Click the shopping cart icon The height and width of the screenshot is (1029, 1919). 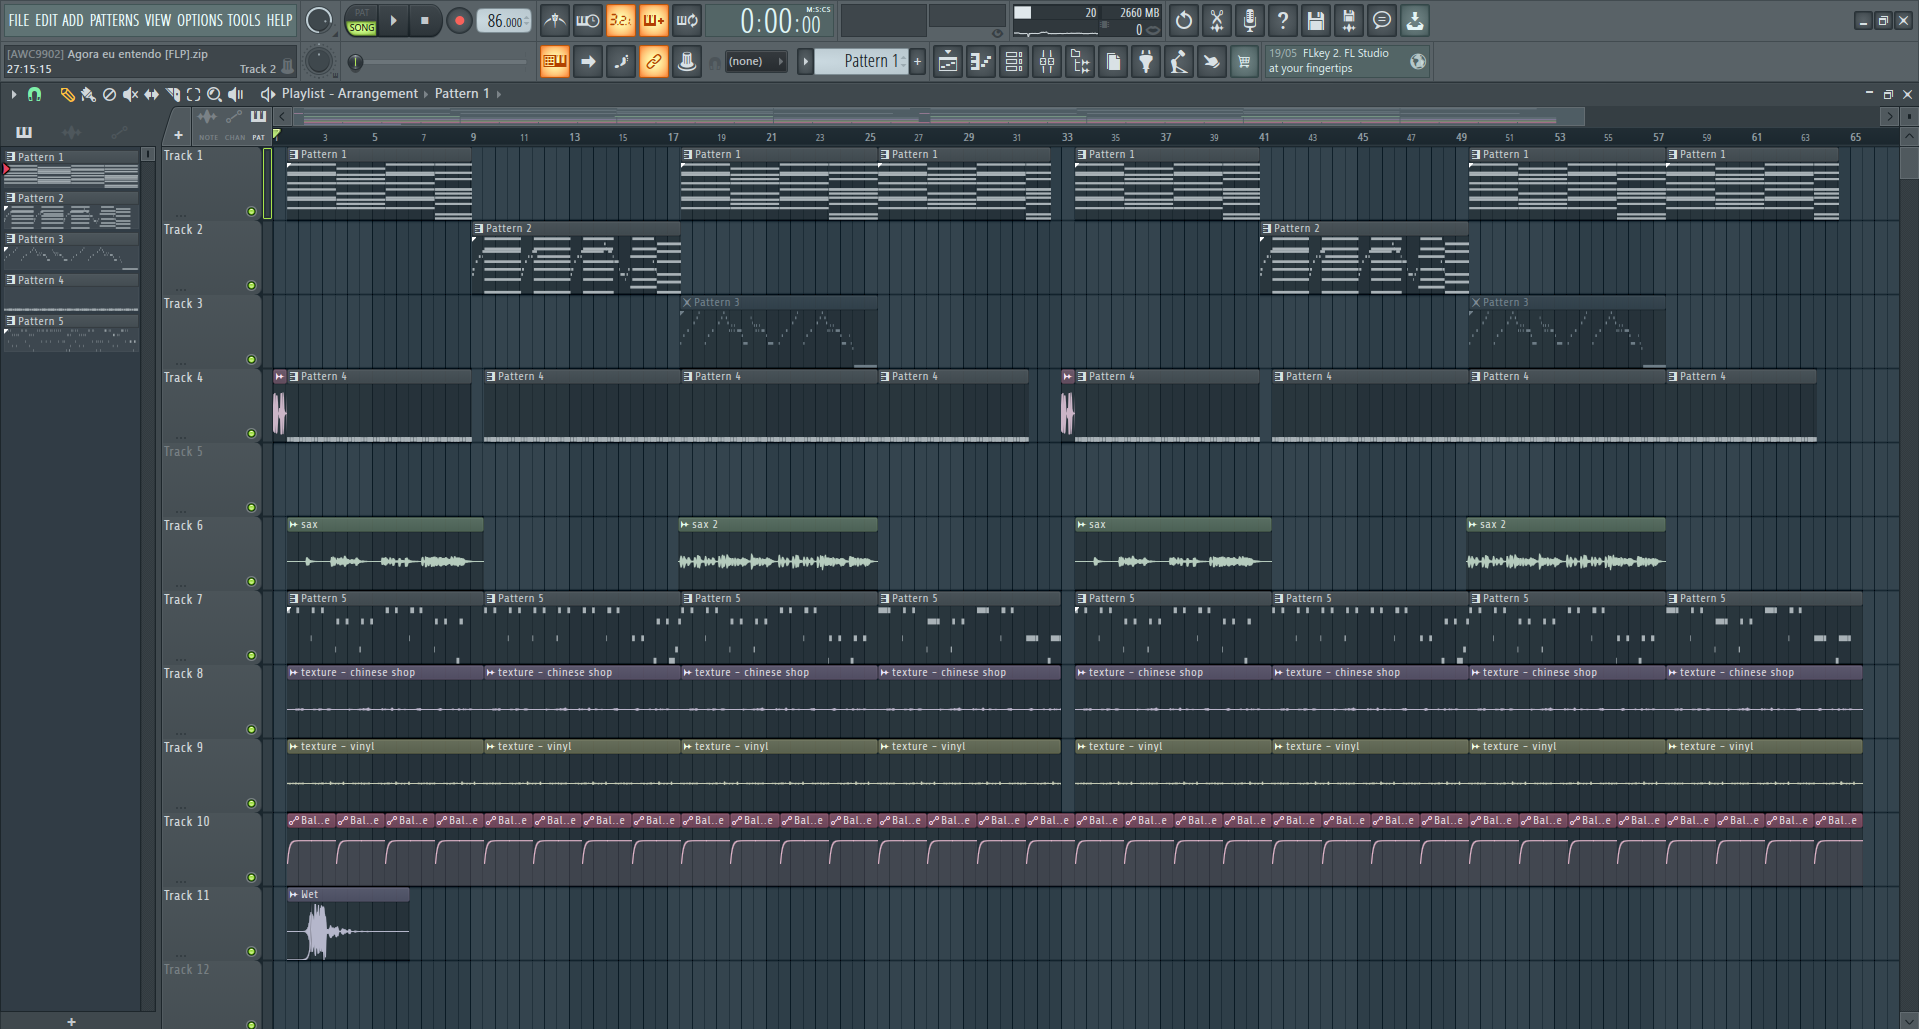[1244, 62]
